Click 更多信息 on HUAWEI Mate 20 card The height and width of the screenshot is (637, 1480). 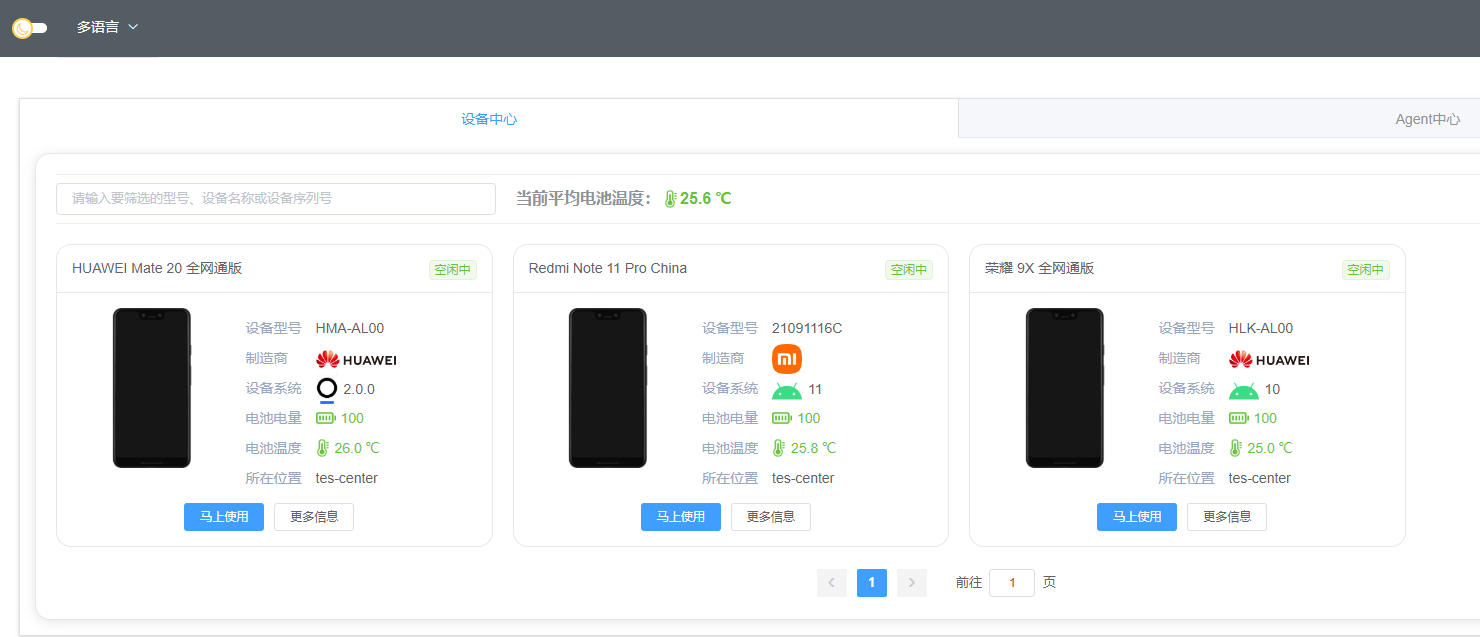coord(314,517)
